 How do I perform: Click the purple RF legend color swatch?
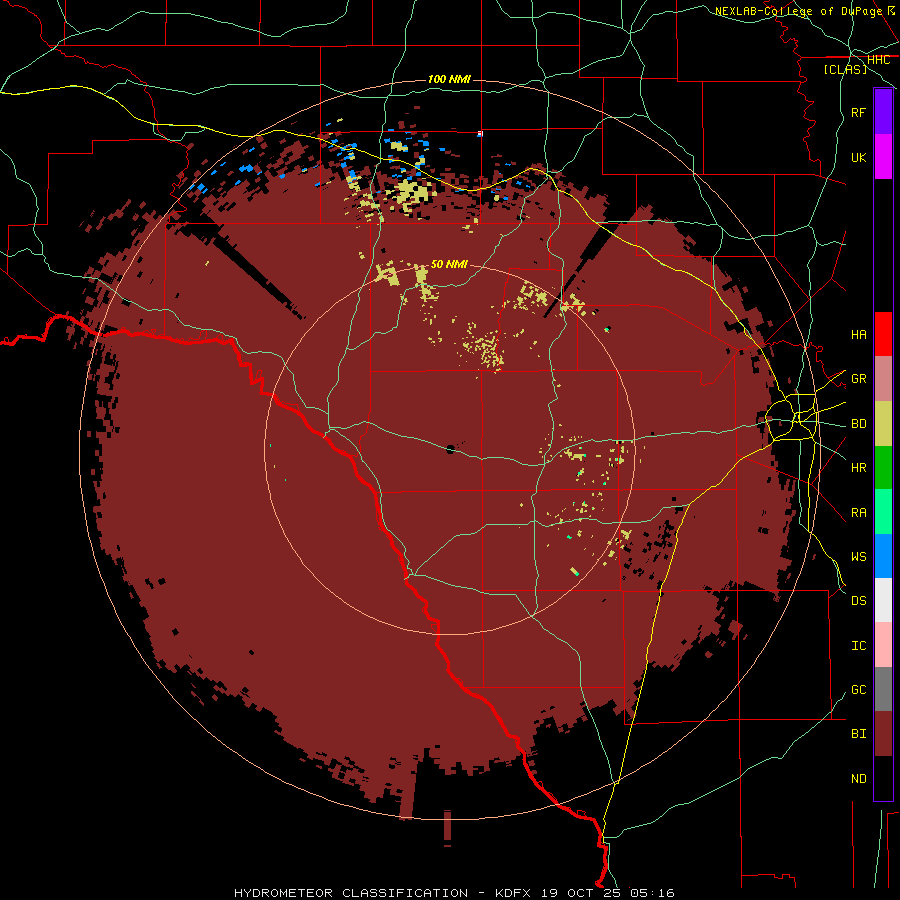click(x=883, y=112)
